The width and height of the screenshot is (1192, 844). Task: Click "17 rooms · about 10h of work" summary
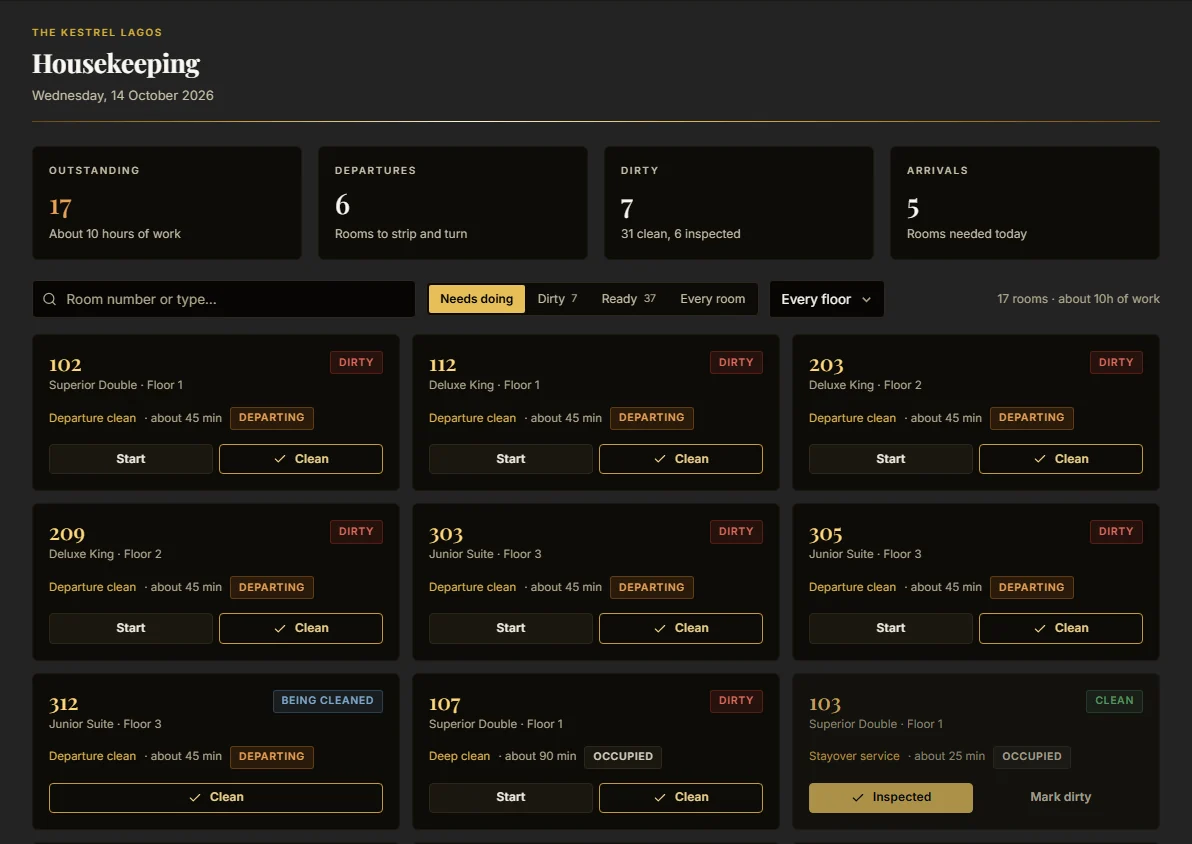[1078, 300]
